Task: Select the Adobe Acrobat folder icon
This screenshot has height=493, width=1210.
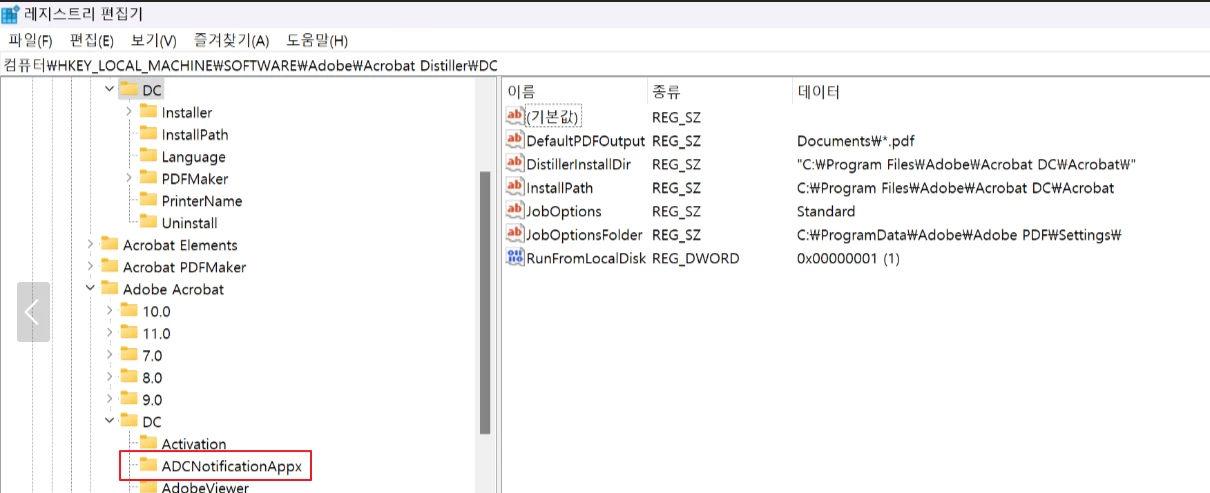Action: [x=109, y=287]
